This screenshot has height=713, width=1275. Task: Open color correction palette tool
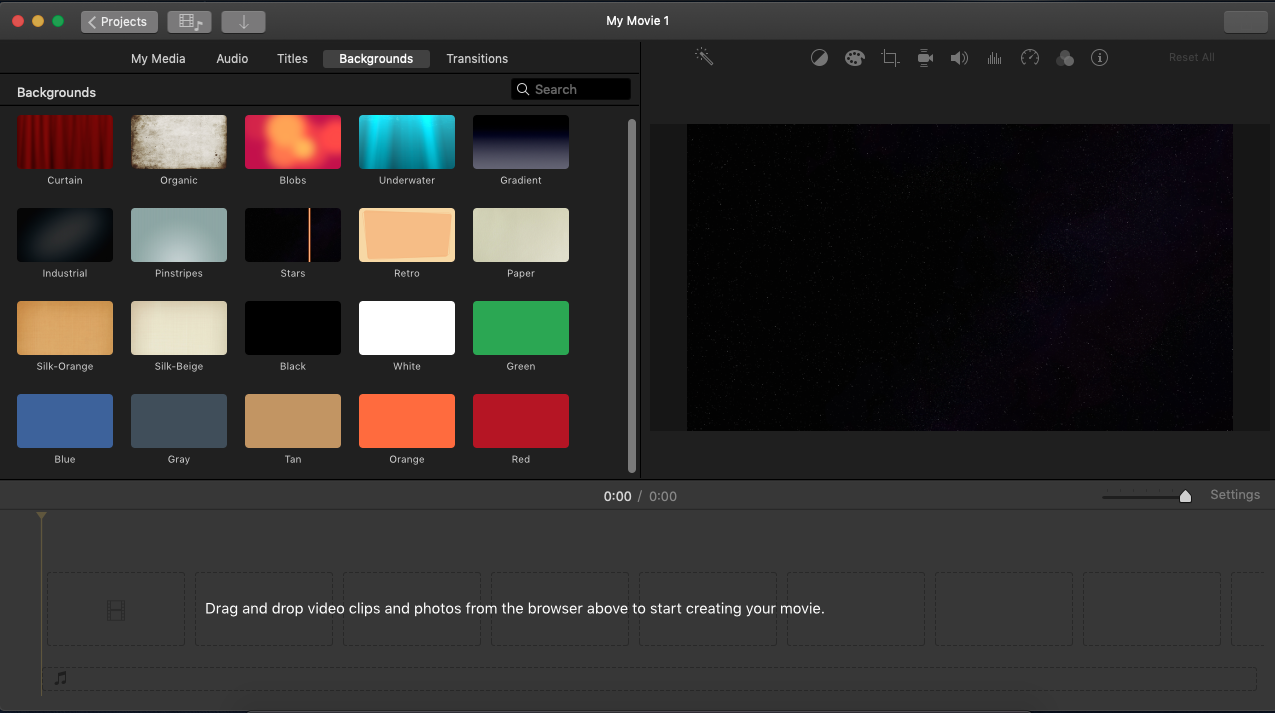pos(854,58)
